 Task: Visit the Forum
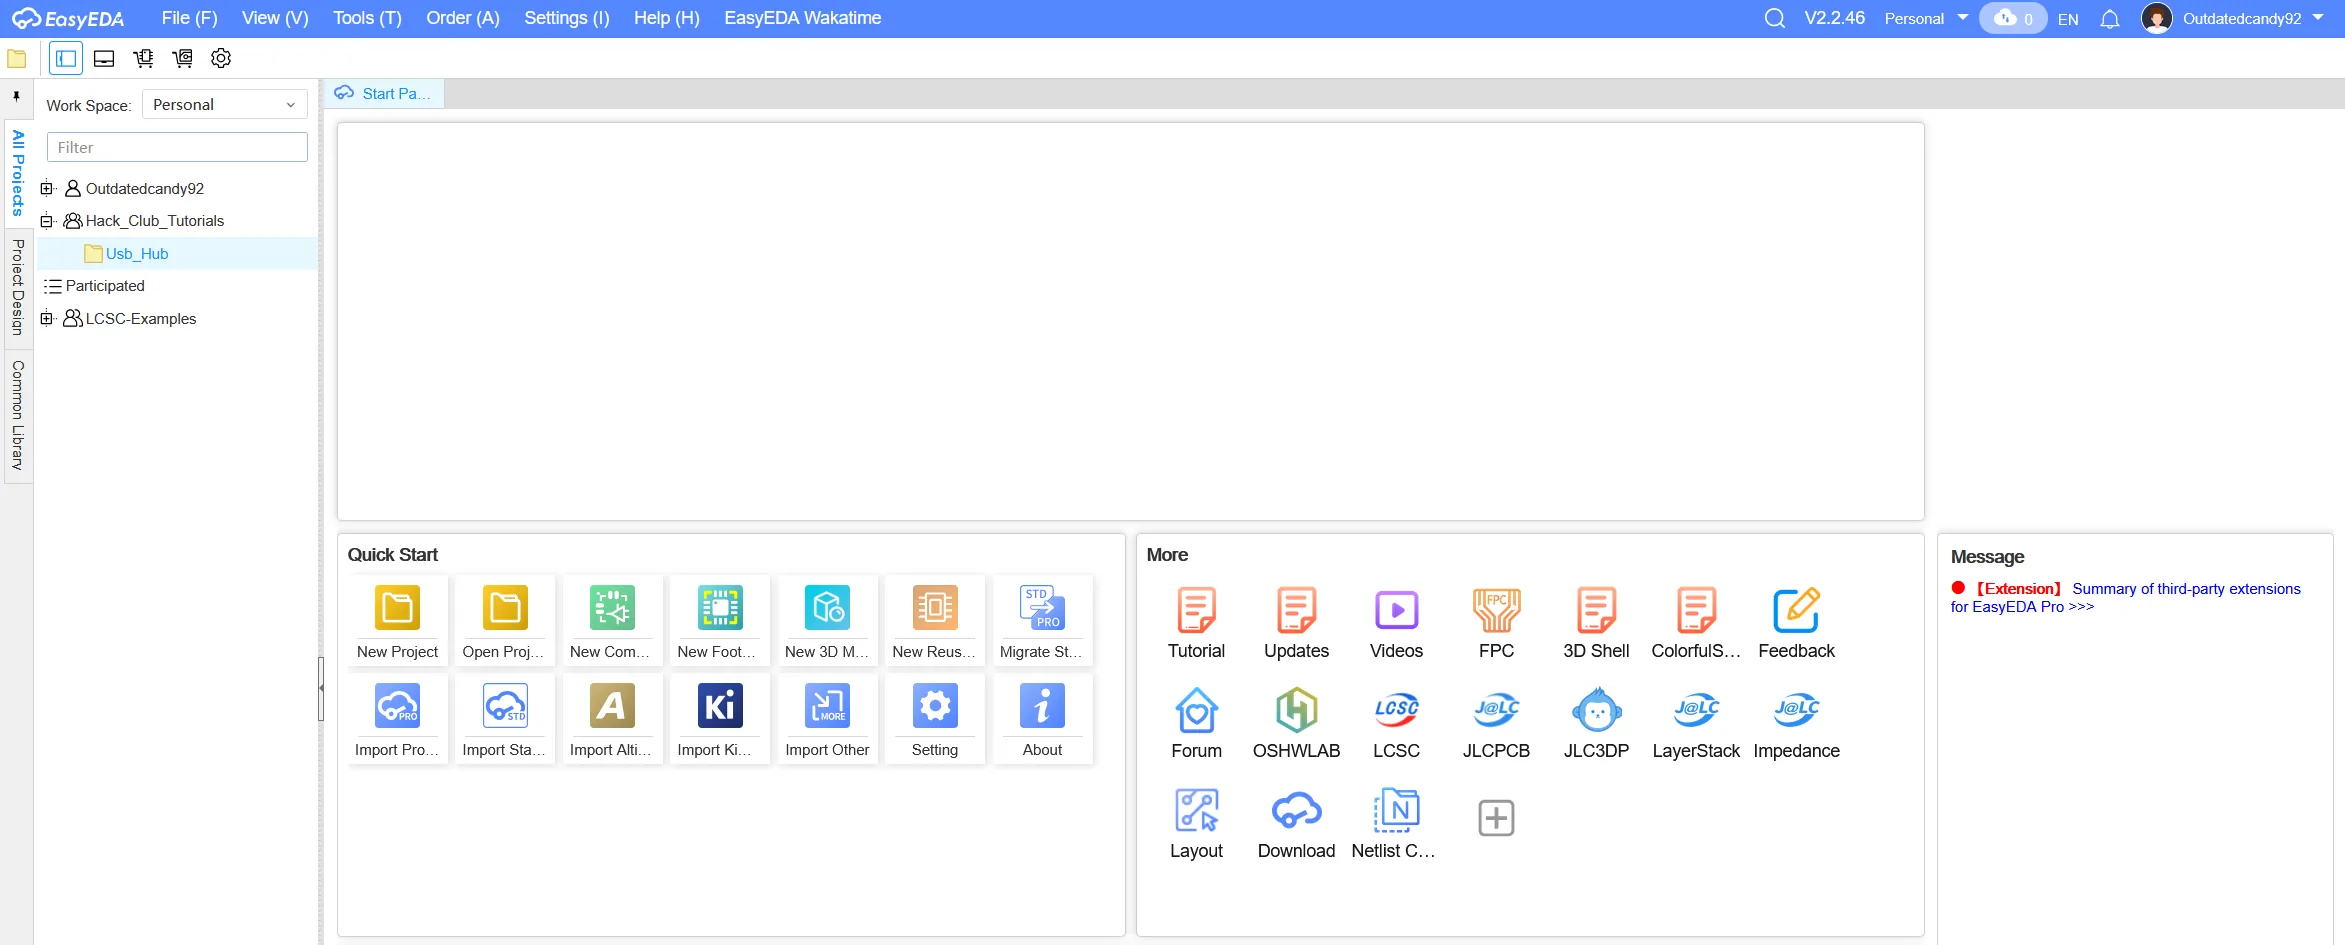(1196, 723)
